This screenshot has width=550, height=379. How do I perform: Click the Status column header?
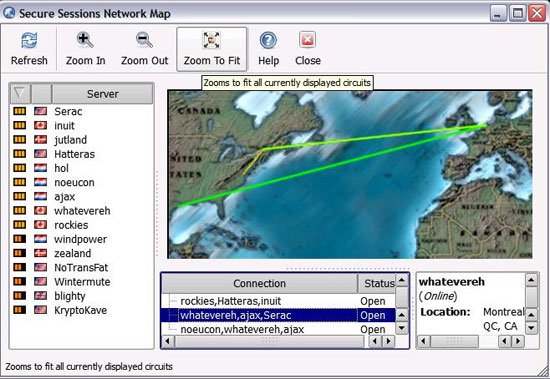(x=377, y=283)
